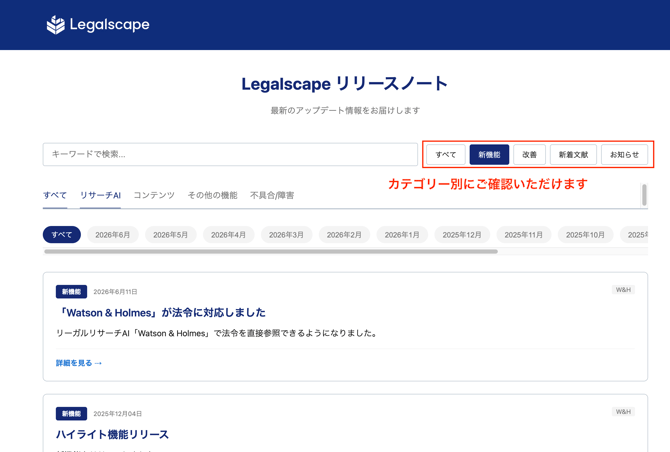Filter releases by 2025年12月
The width and height of the screenshot is (670, 452).
point(462,235)
